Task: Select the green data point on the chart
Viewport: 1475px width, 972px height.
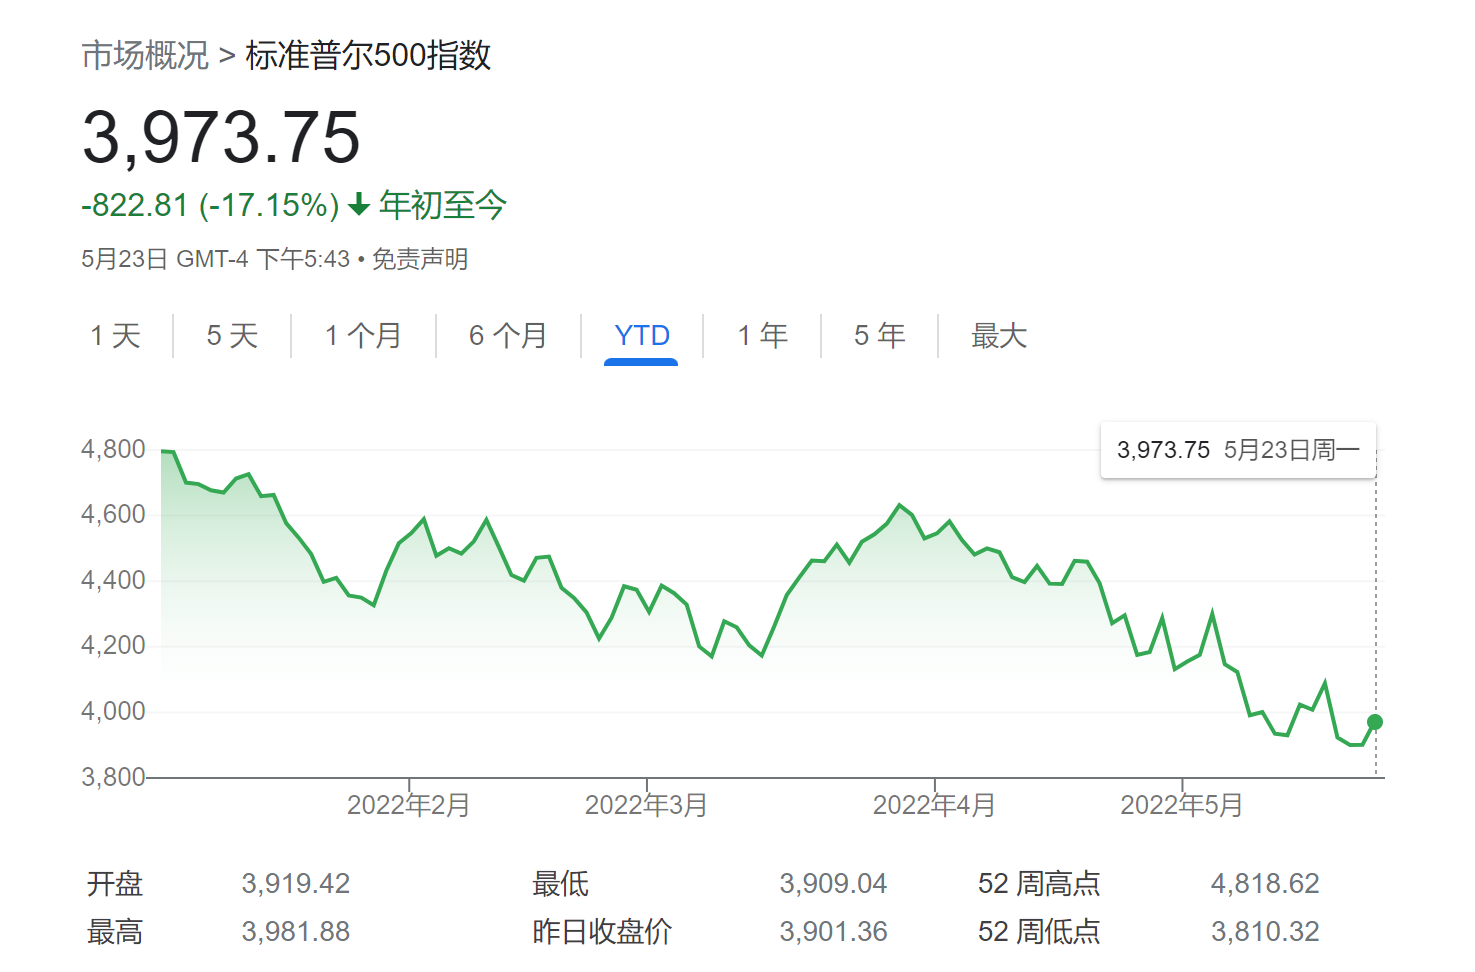Action: [x=1376, y=721]
